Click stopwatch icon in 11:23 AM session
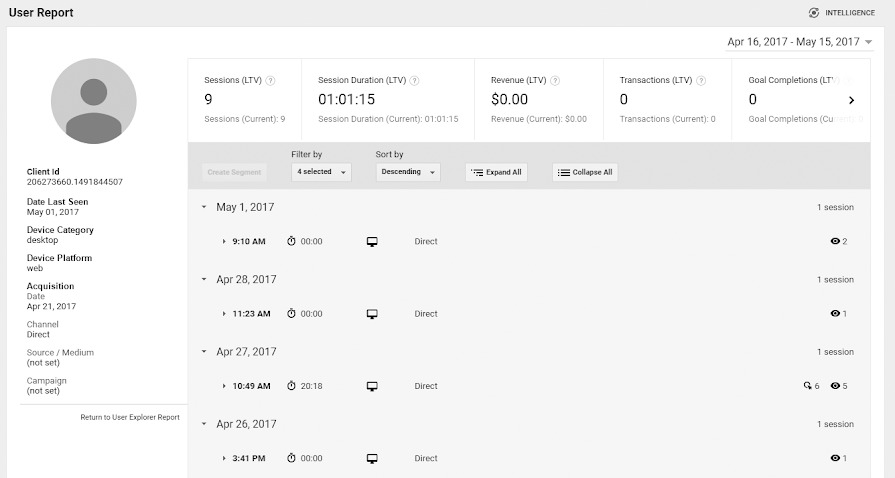895x478 pixels. 291,314
